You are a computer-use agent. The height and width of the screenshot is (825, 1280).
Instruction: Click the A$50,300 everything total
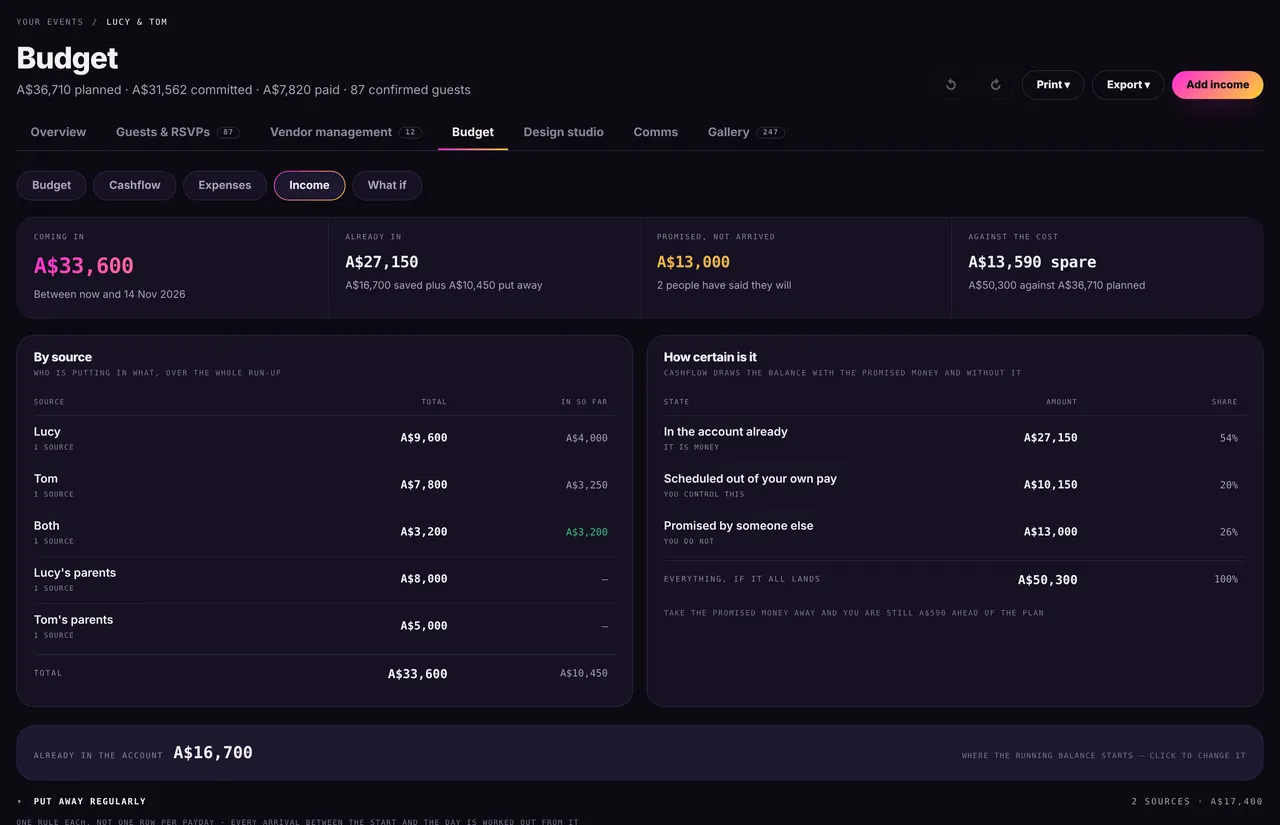click(1048, 580)
